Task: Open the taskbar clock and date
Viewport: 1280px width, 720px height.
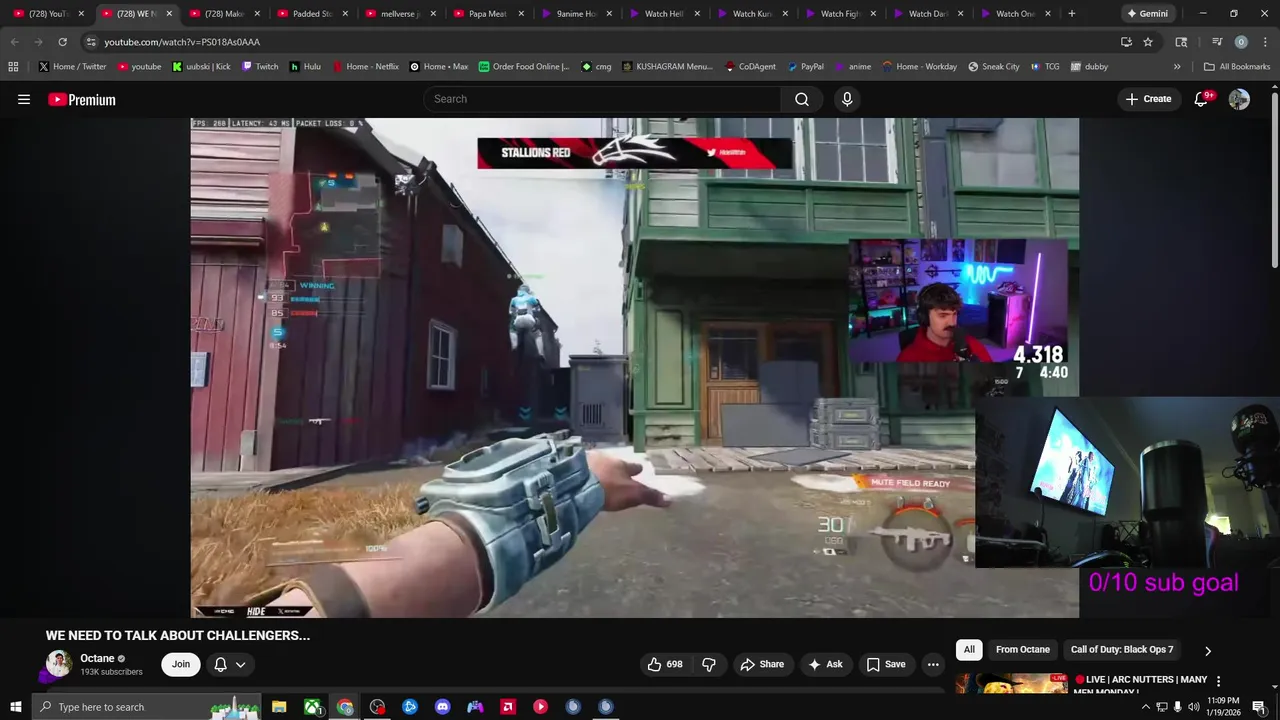Action: click(1223, 707)
